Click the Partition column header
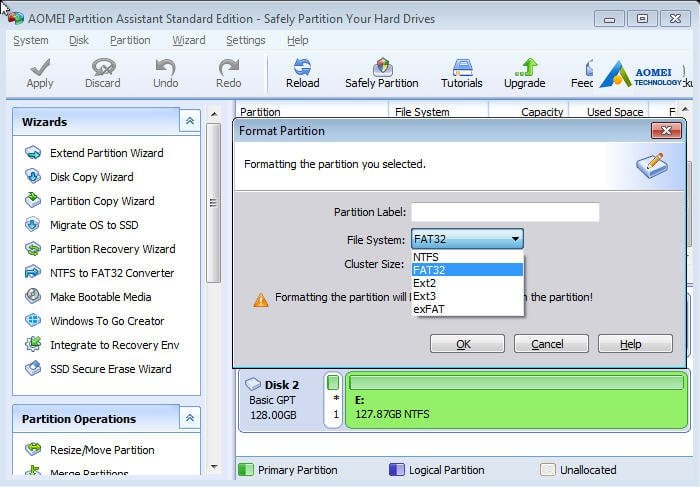Screen dimensions: 700x487 [312, 111]
